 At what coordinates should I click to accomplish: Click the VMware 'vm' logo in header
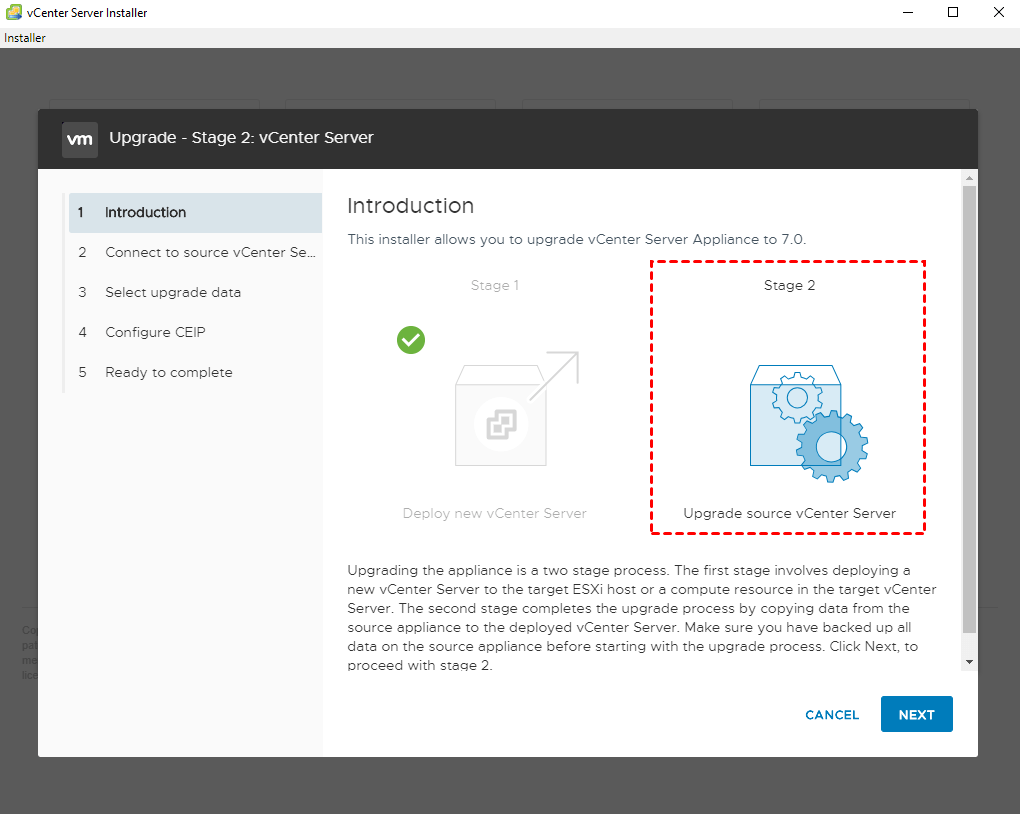click(x=80, y=139)
